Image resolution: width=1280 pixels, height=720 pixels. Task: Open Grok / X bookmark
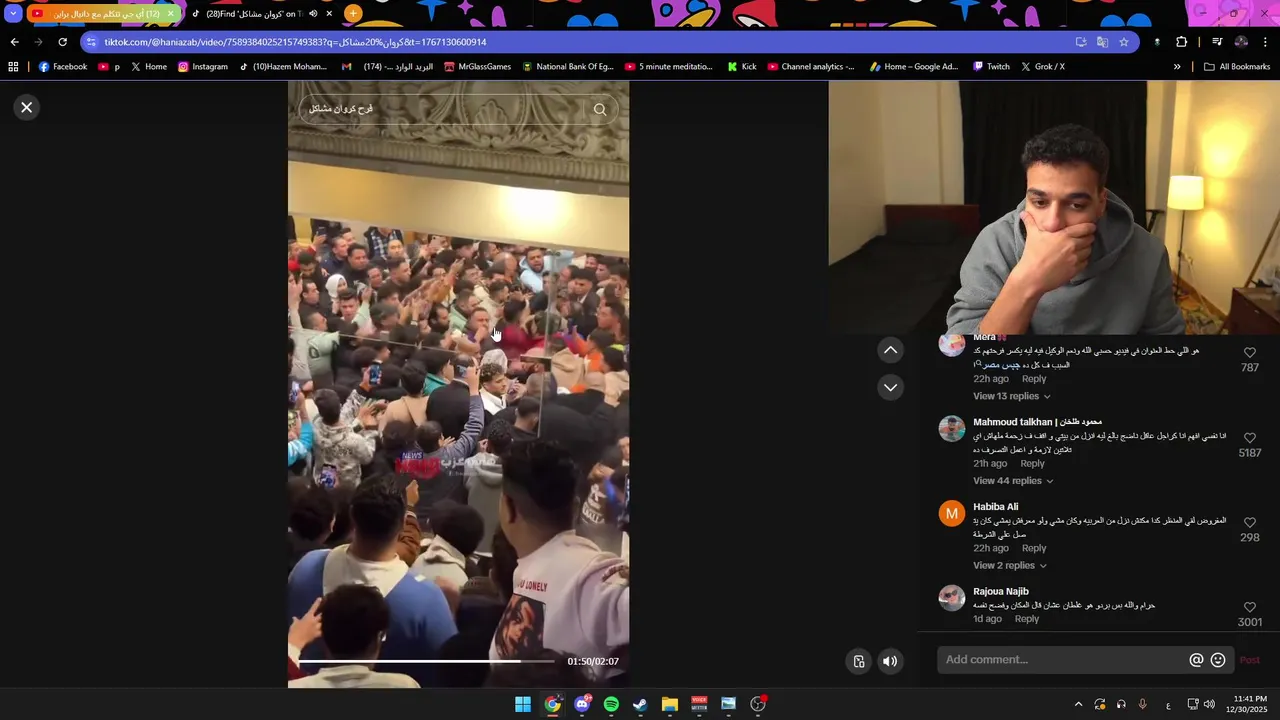click(1042, 67)
